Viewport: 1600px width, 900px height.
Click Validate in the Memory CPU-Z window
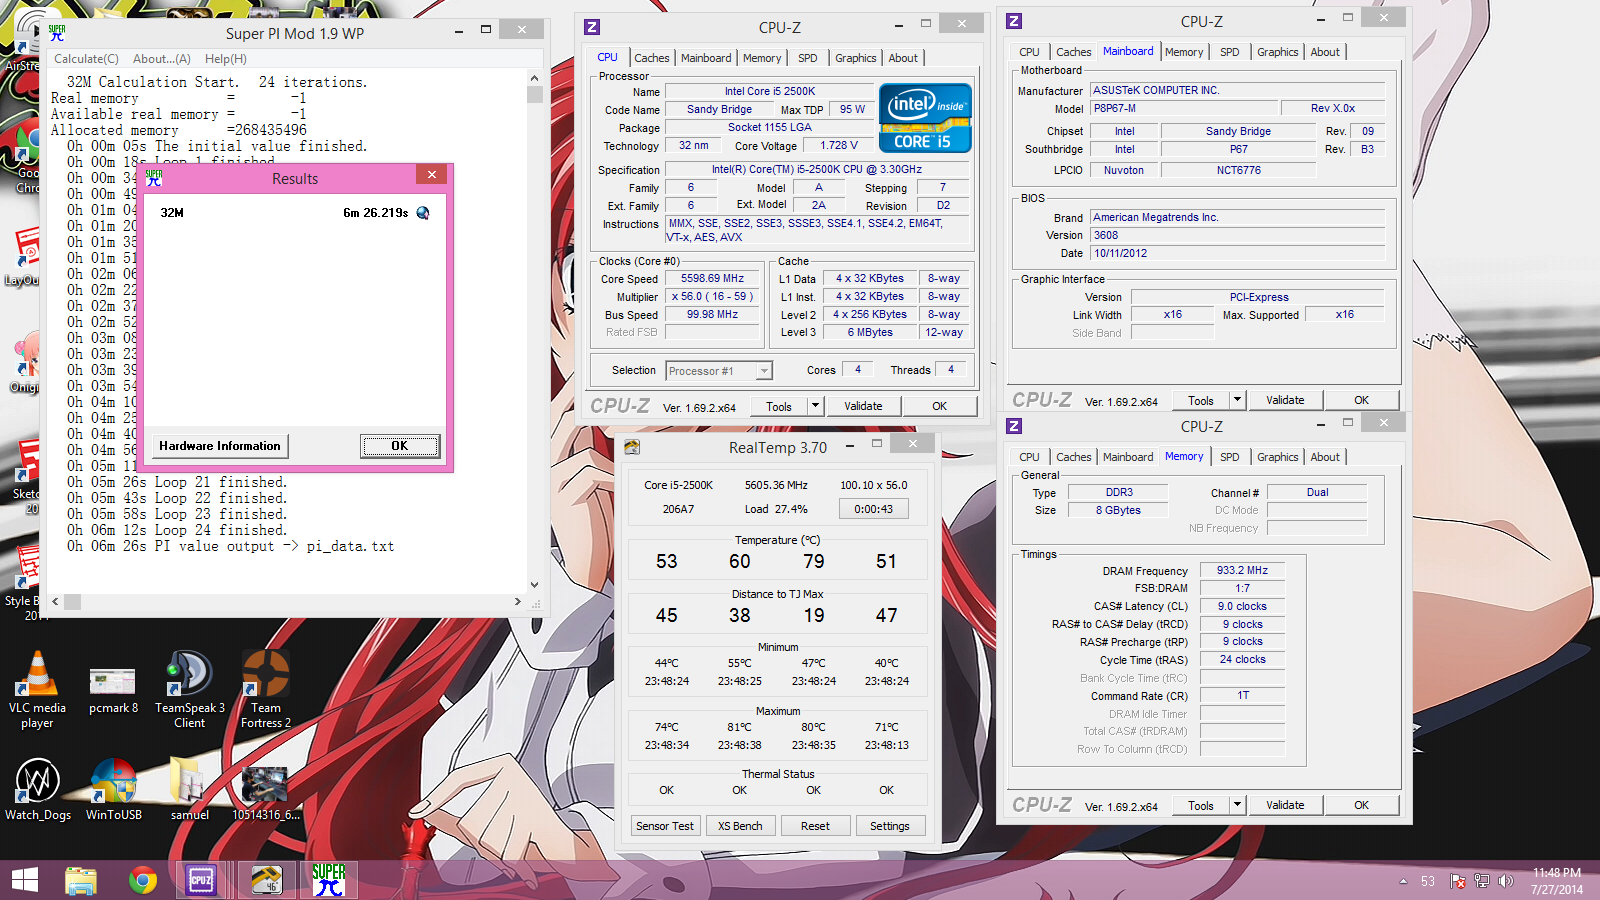coord(1285,805)
